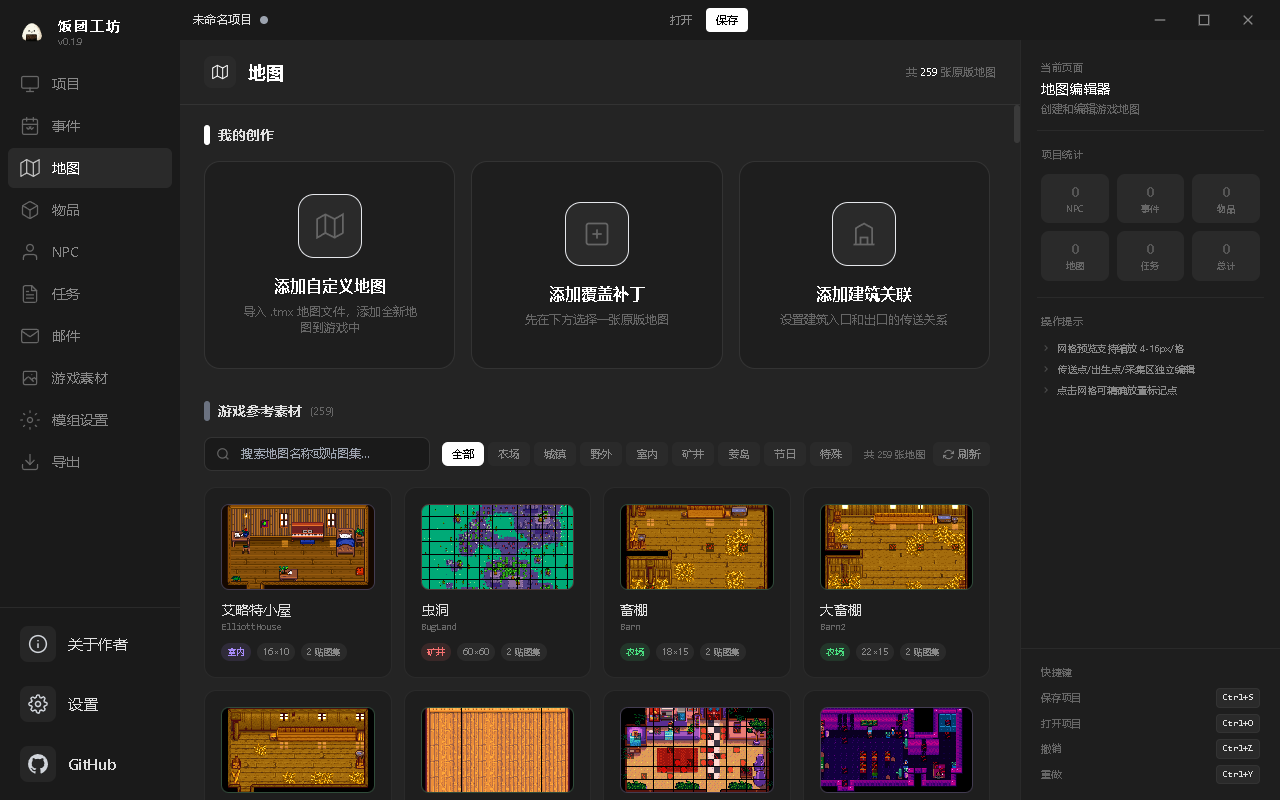Screen dimensions: 1280x800
Task: Select the 全部 filter tab
Action: coord(463,454)
